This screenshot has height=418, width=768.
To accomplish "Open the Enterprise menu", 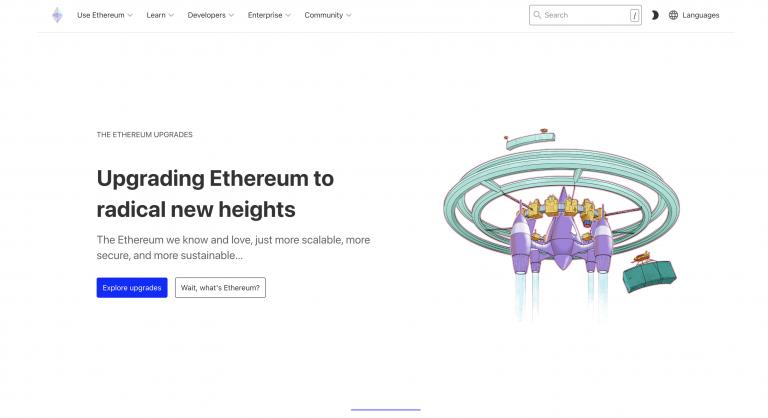I will pos(269,15).
